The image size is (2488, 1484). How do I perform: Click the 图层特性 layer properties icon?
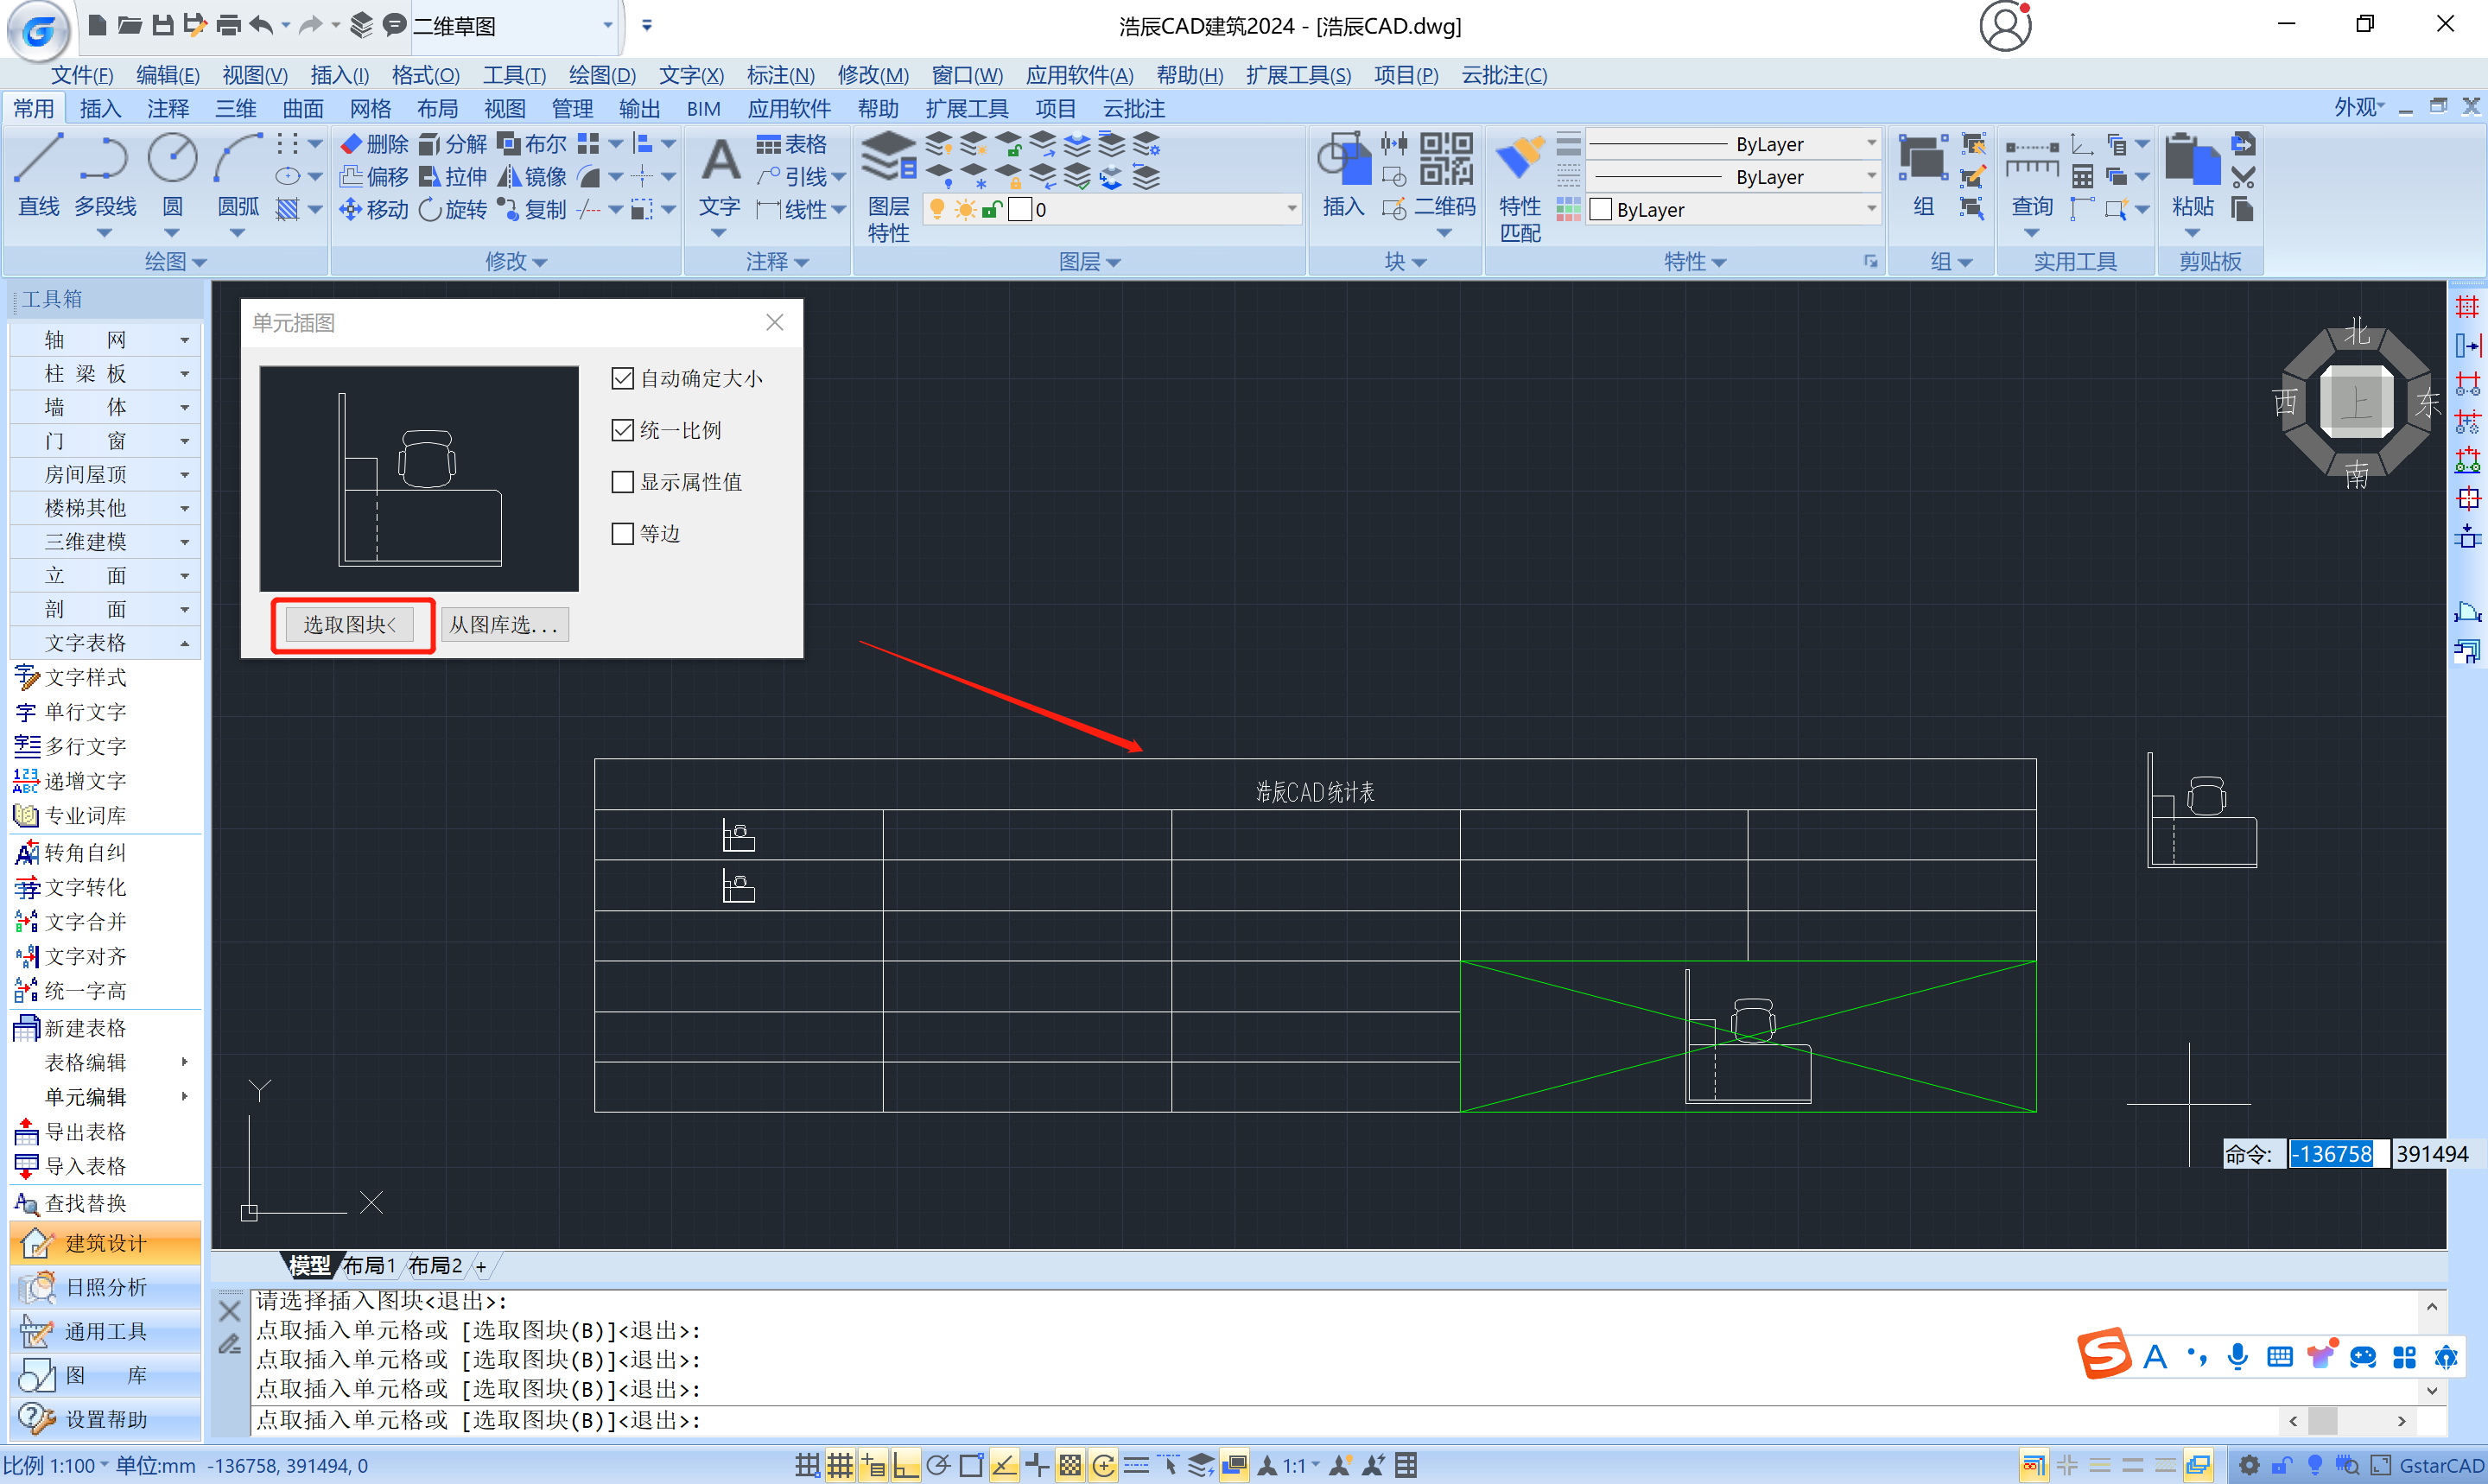pyautogui.click(x=887, y=186)
